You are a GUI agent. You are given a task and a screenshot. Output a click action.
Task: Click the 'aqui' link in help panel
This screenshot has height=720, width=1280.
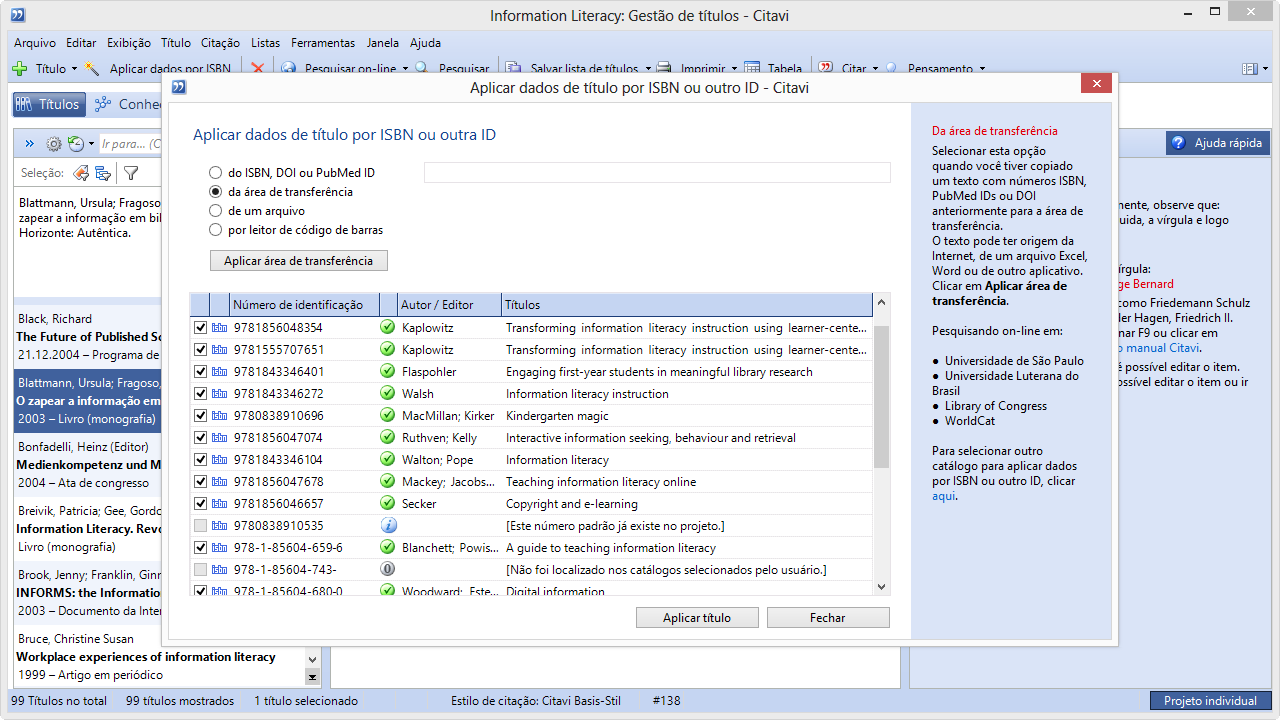[944, 496]
